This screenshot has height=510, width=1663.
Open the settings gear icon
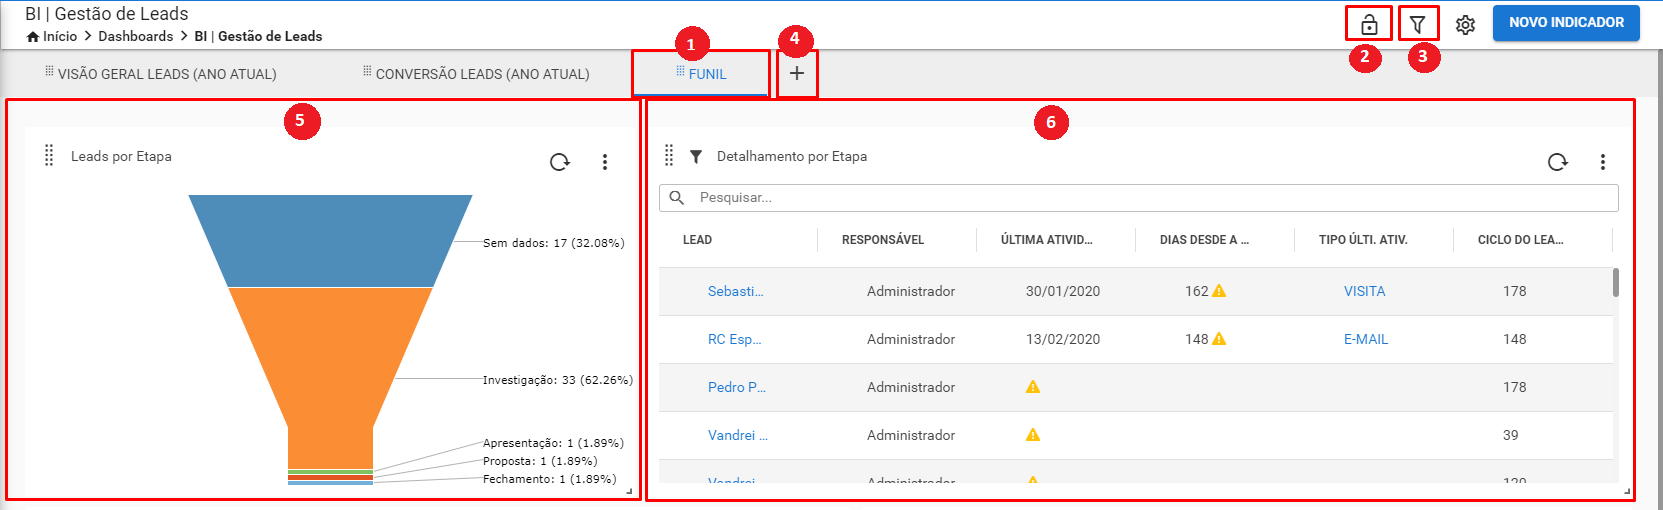(x=1465, y=24)
